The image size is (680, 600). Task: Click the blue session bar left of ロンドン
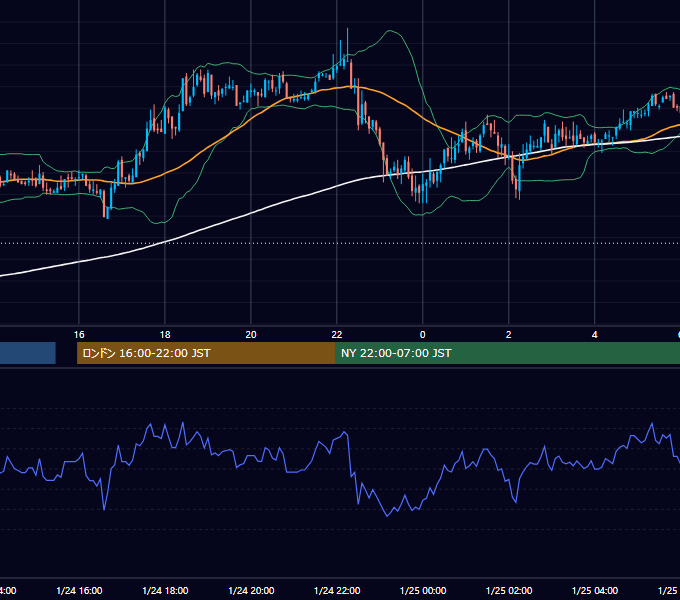click(28, 353)
